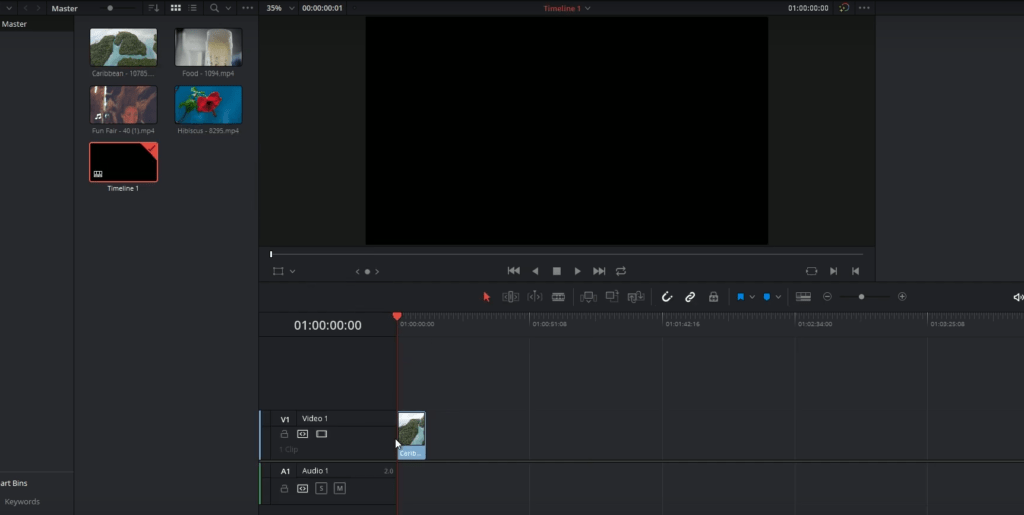Open viewer transform overlay dropdown arrow

(293, 272)
